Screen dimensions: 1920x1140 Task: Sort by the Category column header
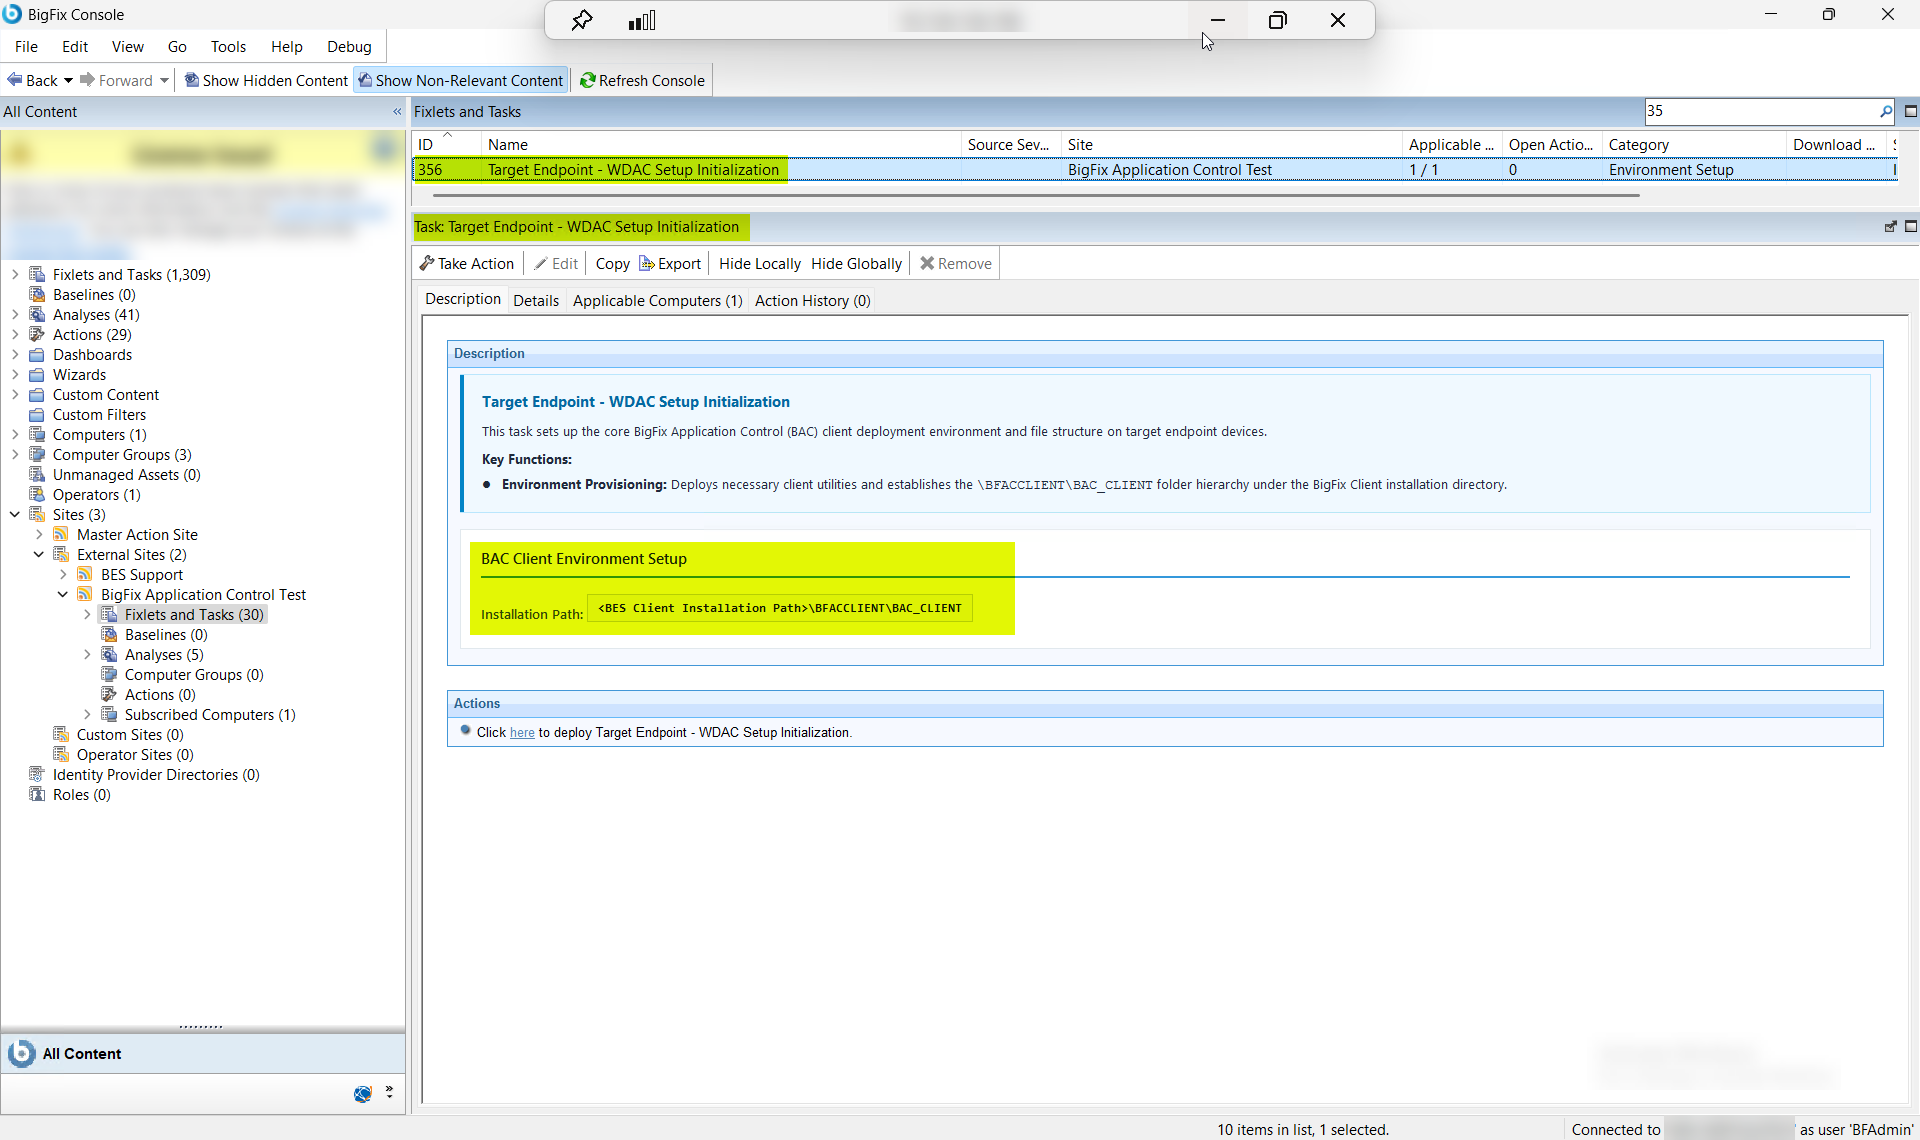pos(1693,144)
